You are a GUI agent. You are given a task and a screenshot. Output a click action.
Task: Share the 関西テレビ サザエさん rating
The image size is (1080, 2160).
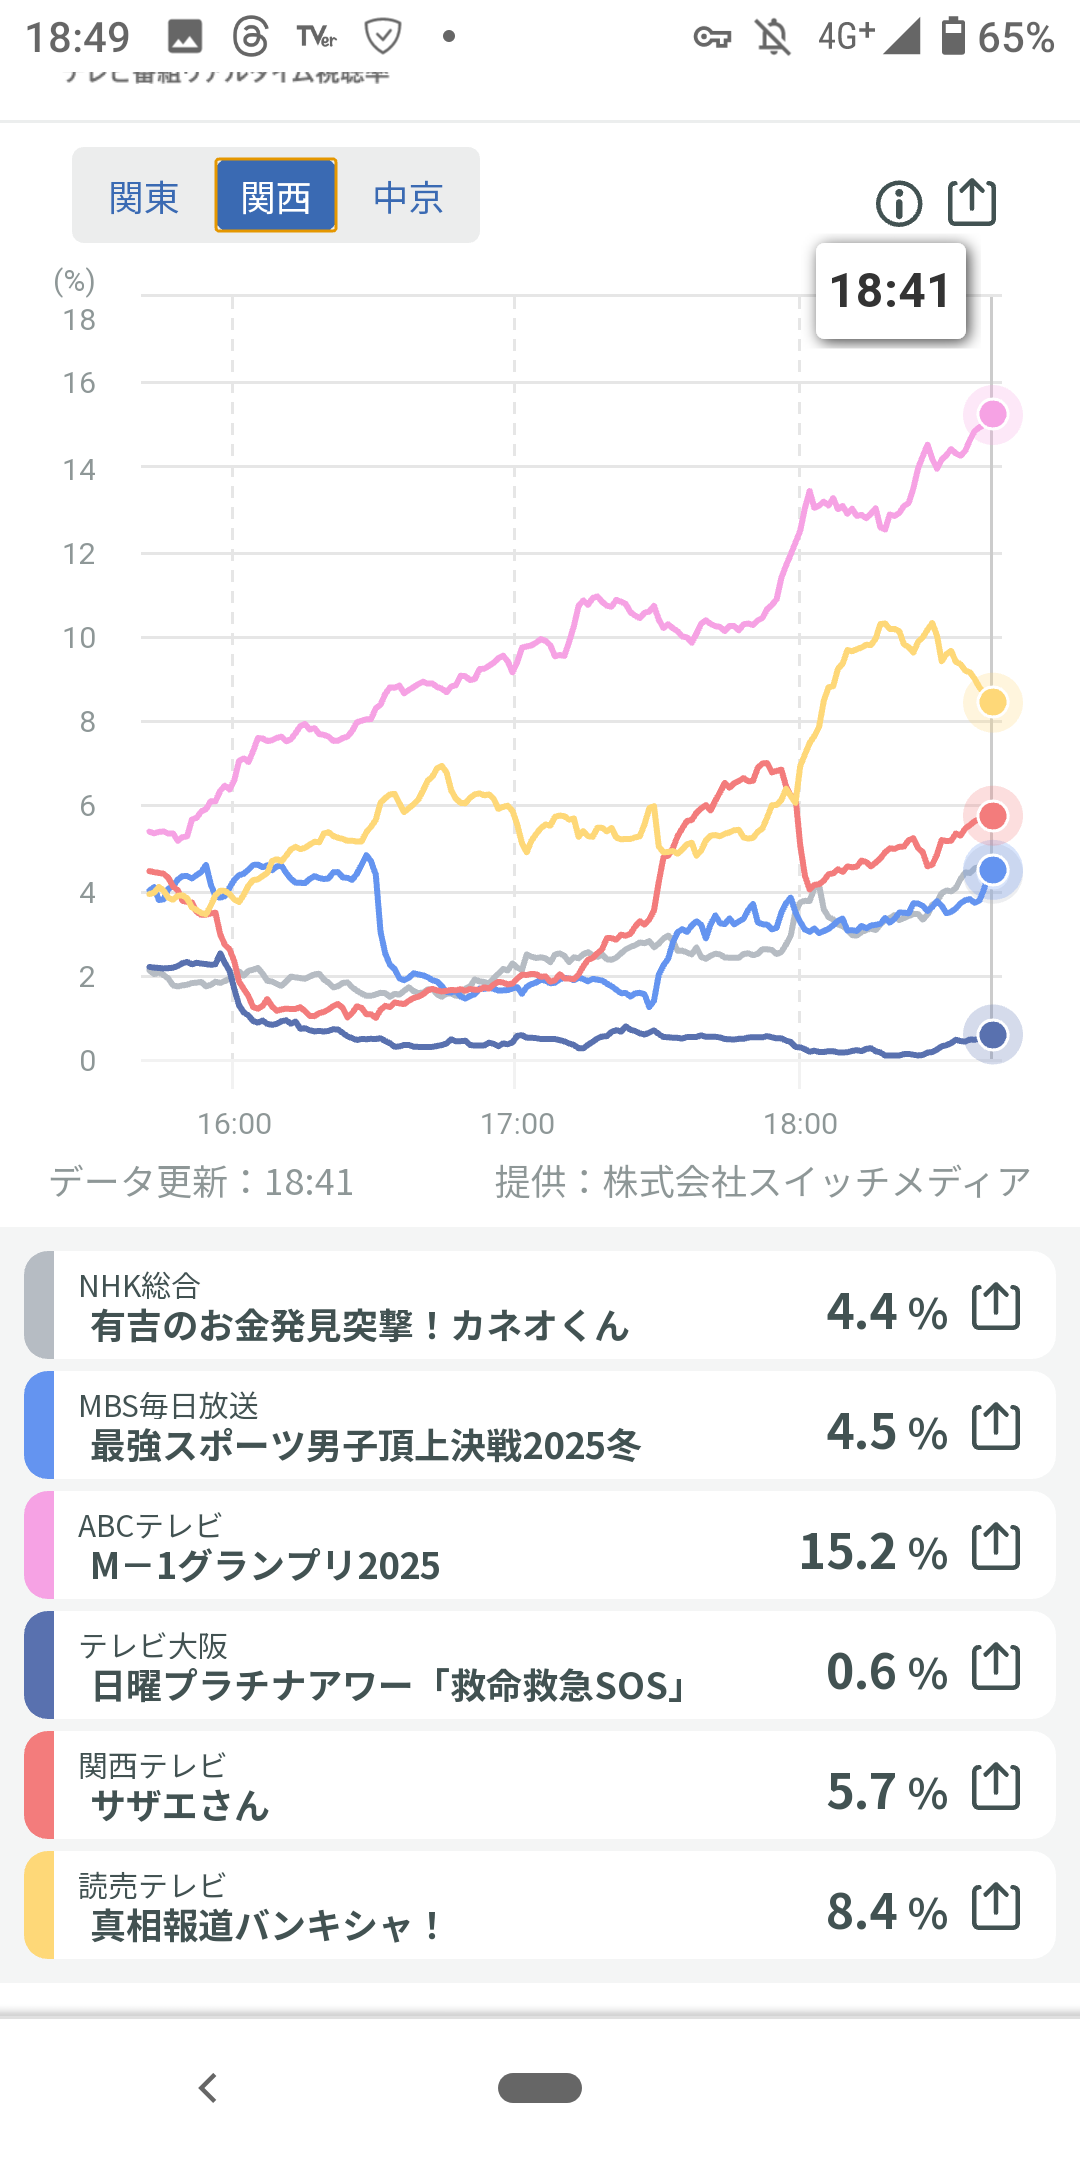pyautogui.click(x=996, y=1787)
